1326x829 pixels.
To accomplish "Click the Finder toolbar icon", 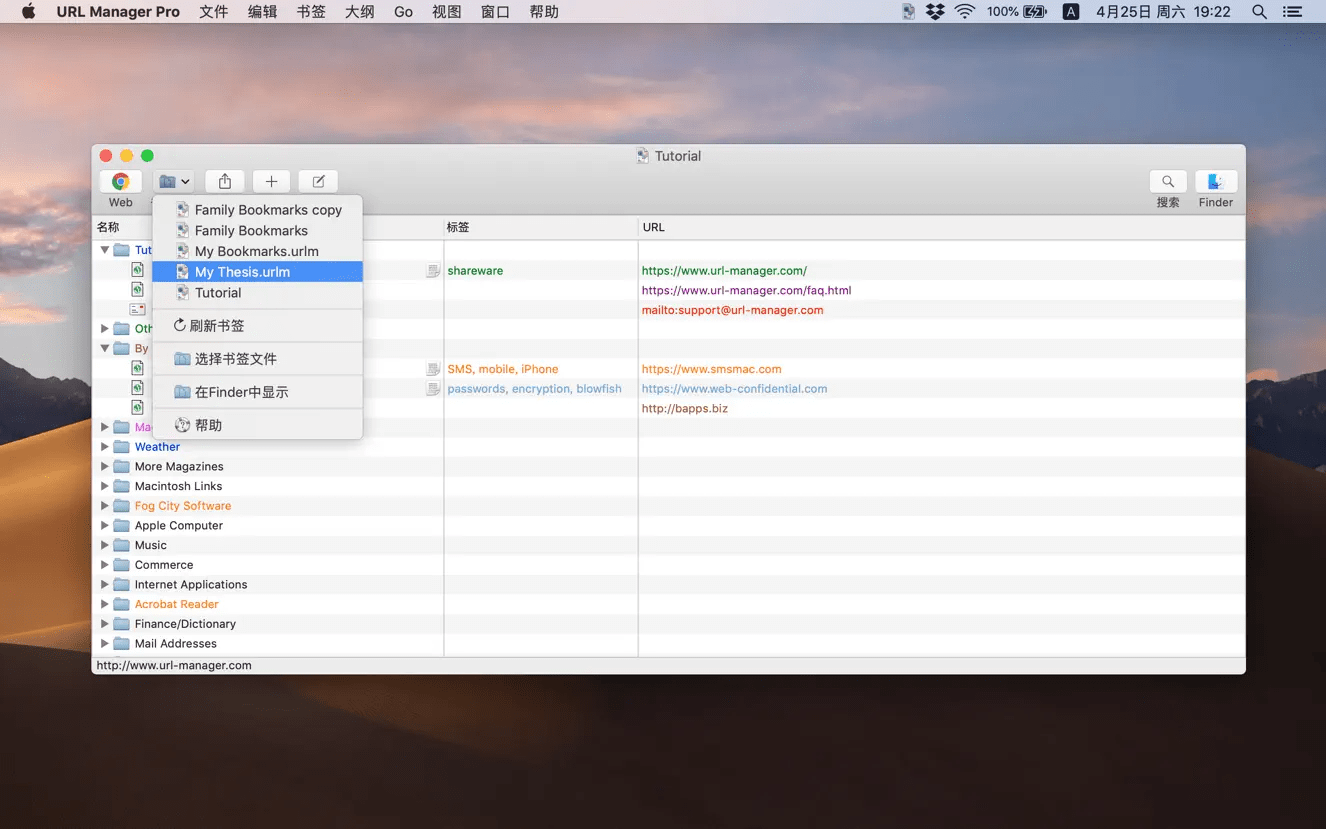I will pyautogui.click(x=1216, y=182).
